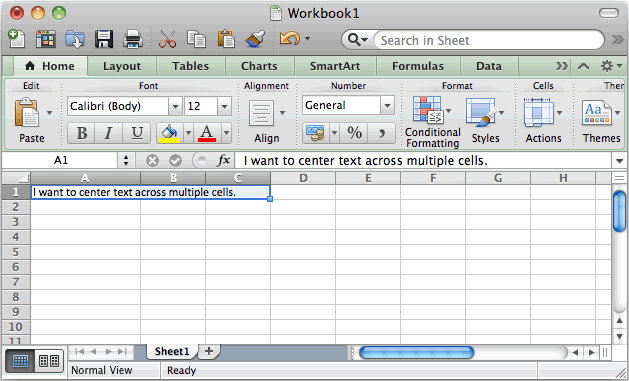The width and height of the screenshot is (629, 381).
Task: Open ribbon settings gear menu
Action: point(611,66)
